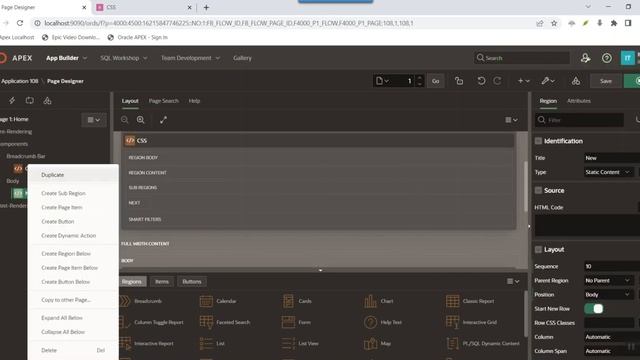Open the App Builder menu
The width and height of the screenshot is (640, 360).
pyautogui.click(x=67, y=58)
